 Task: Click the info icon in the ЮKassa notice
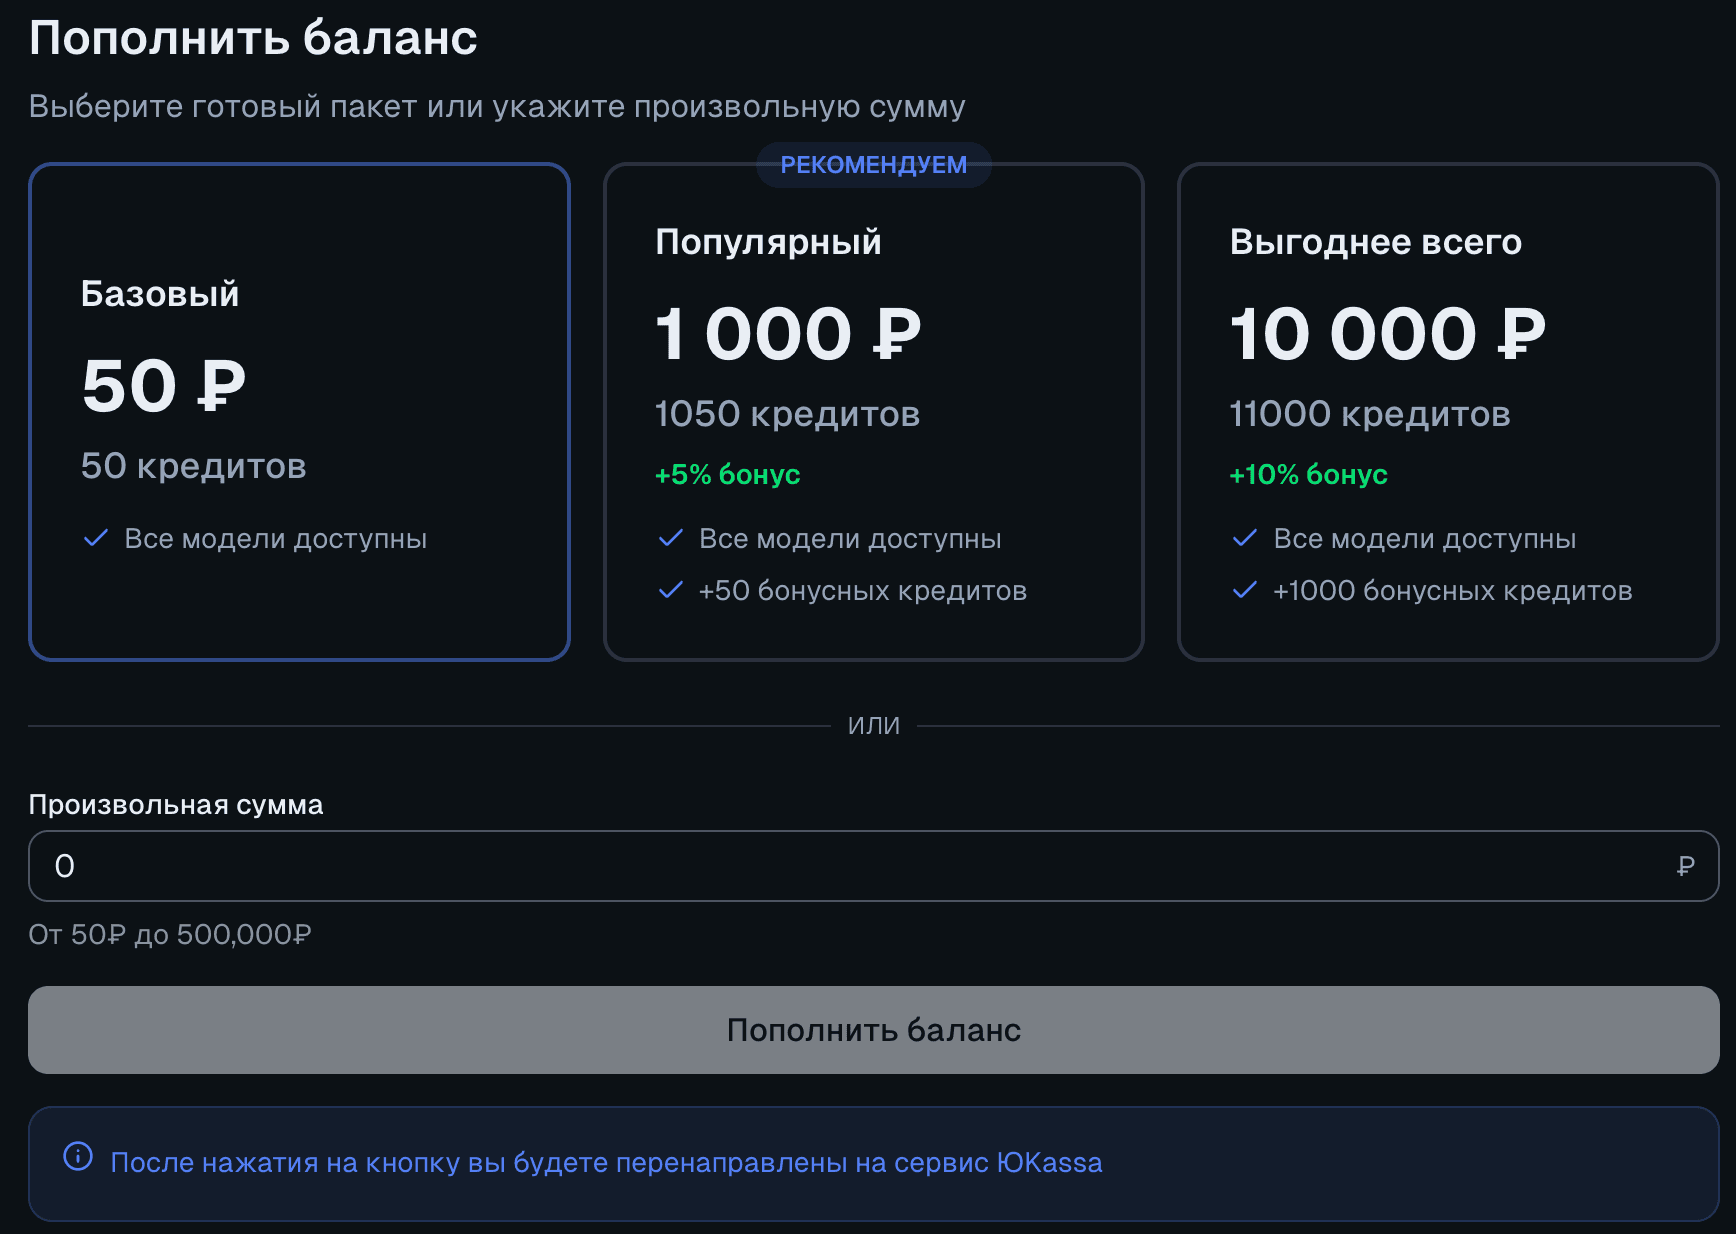[x=80, y=1162]
